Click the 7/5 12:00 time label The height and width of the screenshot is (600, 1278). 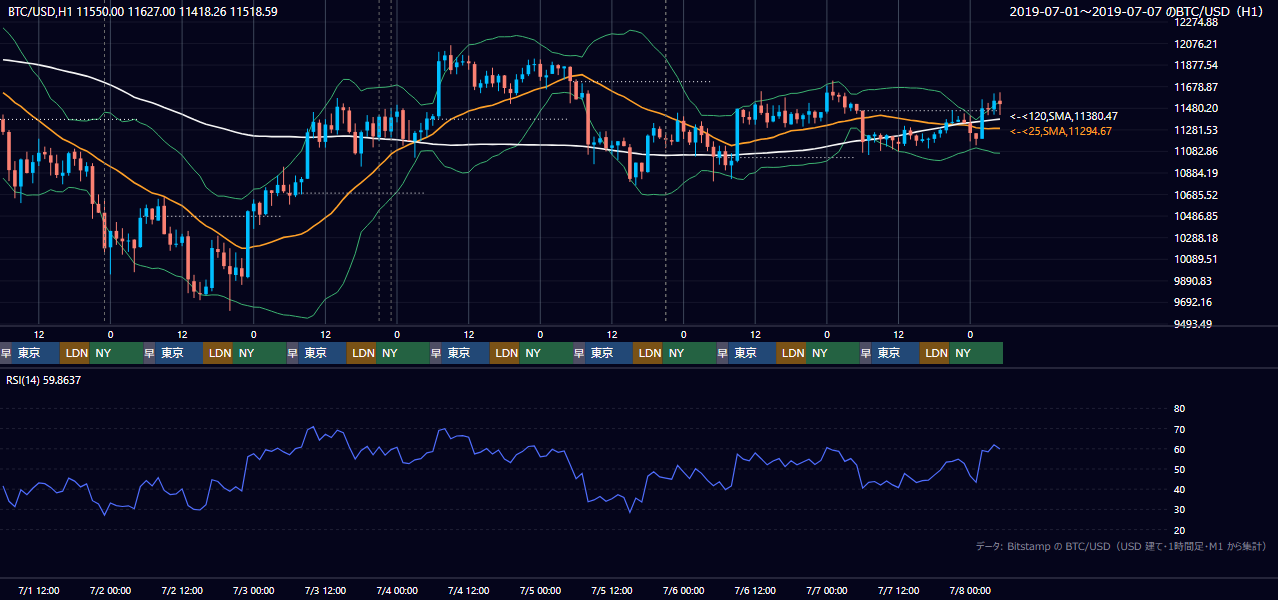coord(612,591)
